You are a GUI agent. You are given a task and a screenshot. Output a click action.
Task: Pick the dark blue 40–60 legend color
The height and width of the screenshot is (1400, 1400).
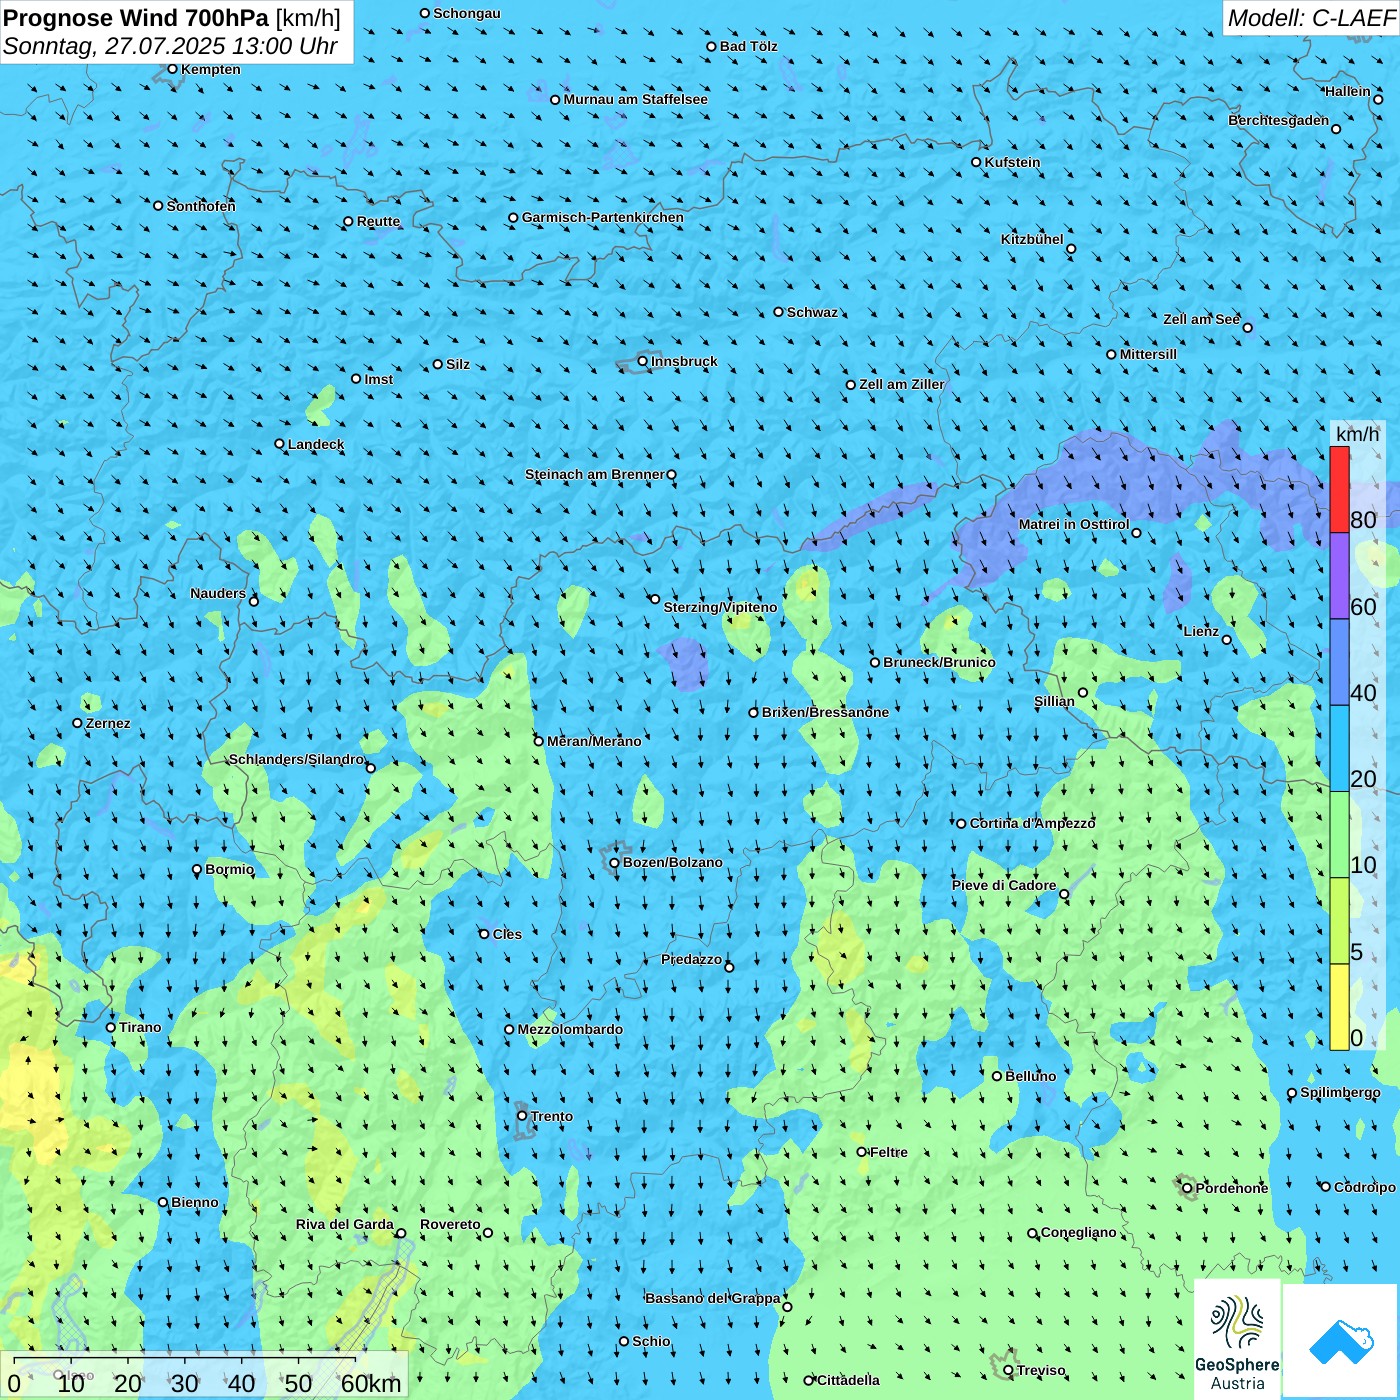coord(1339,662)
